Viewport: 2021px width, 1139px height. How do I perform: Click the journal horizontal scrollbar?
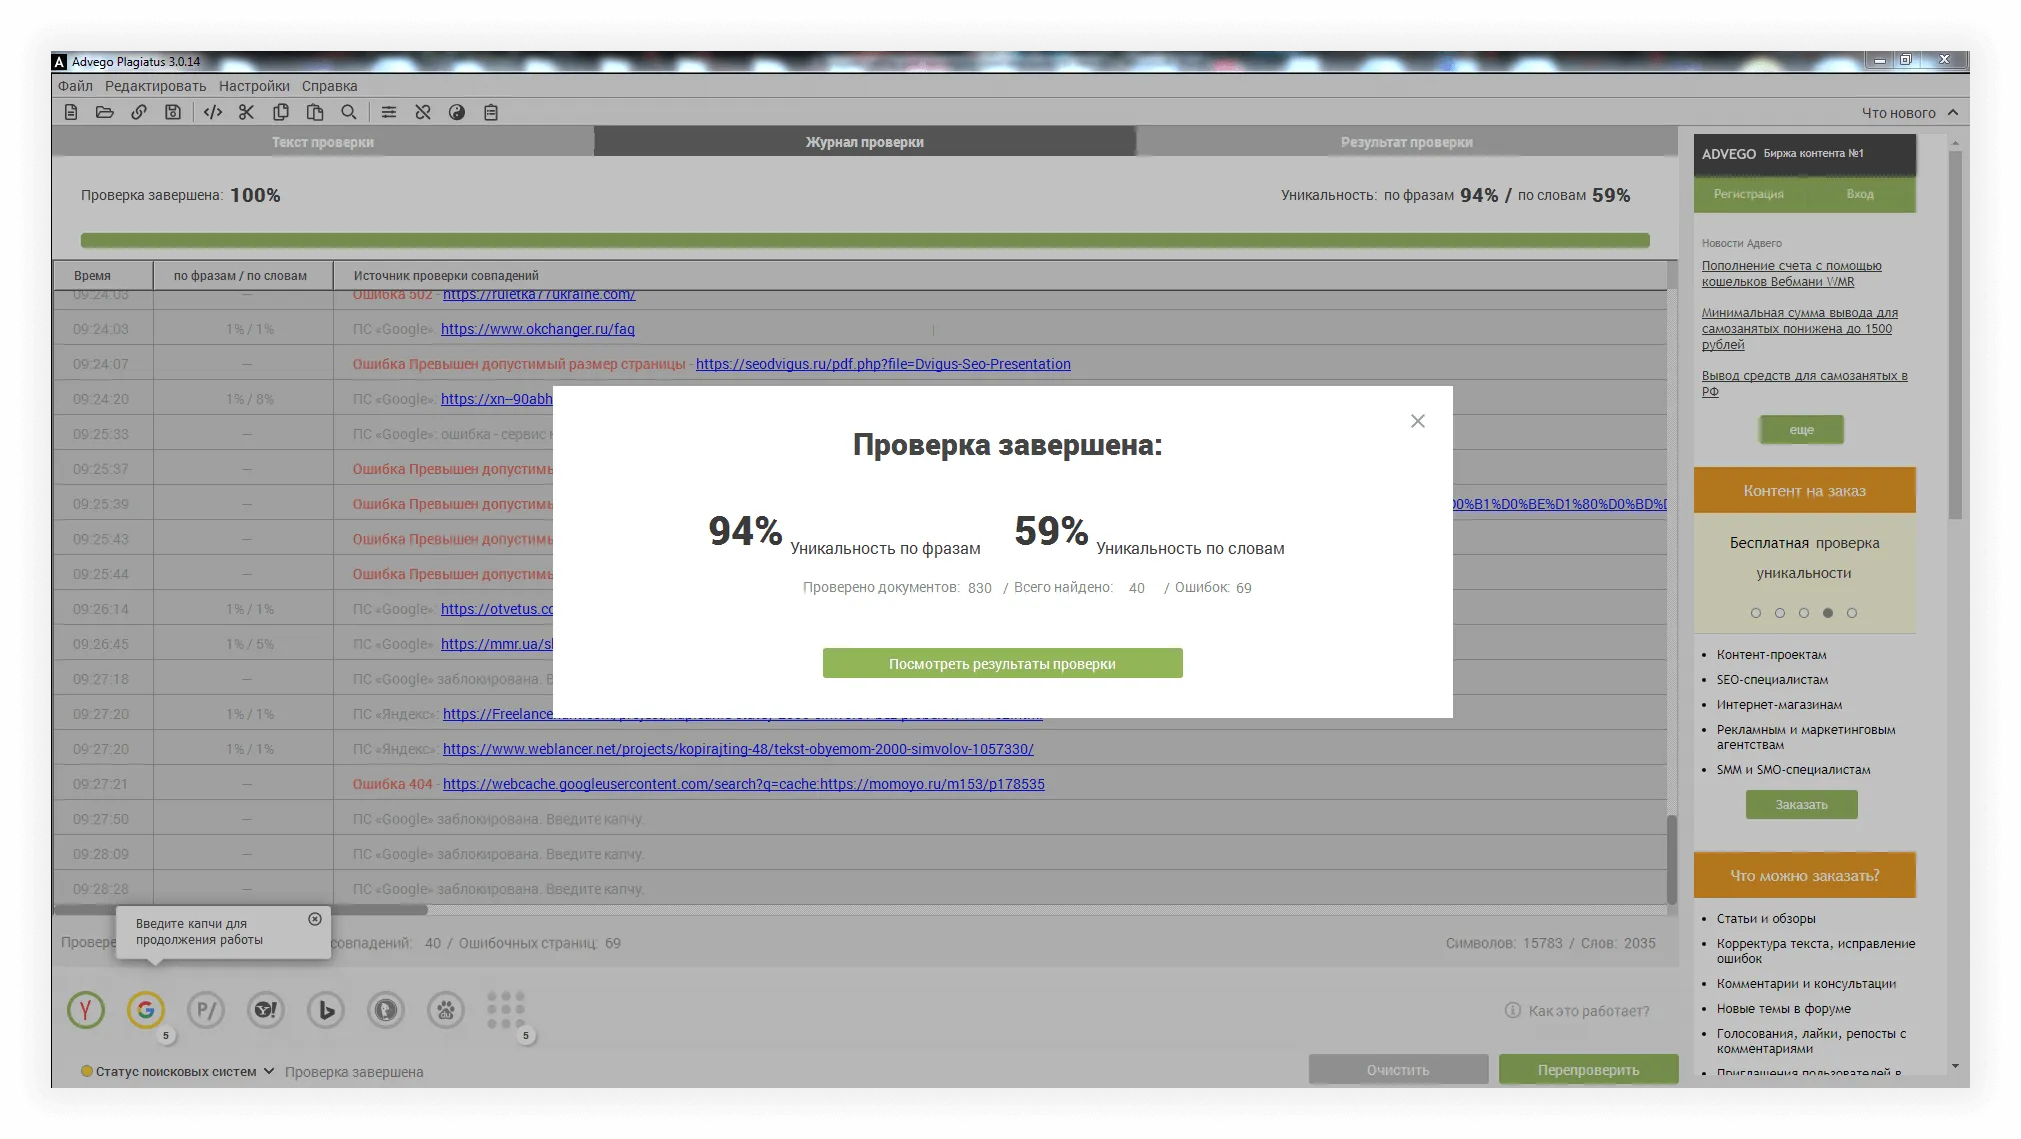240,910
